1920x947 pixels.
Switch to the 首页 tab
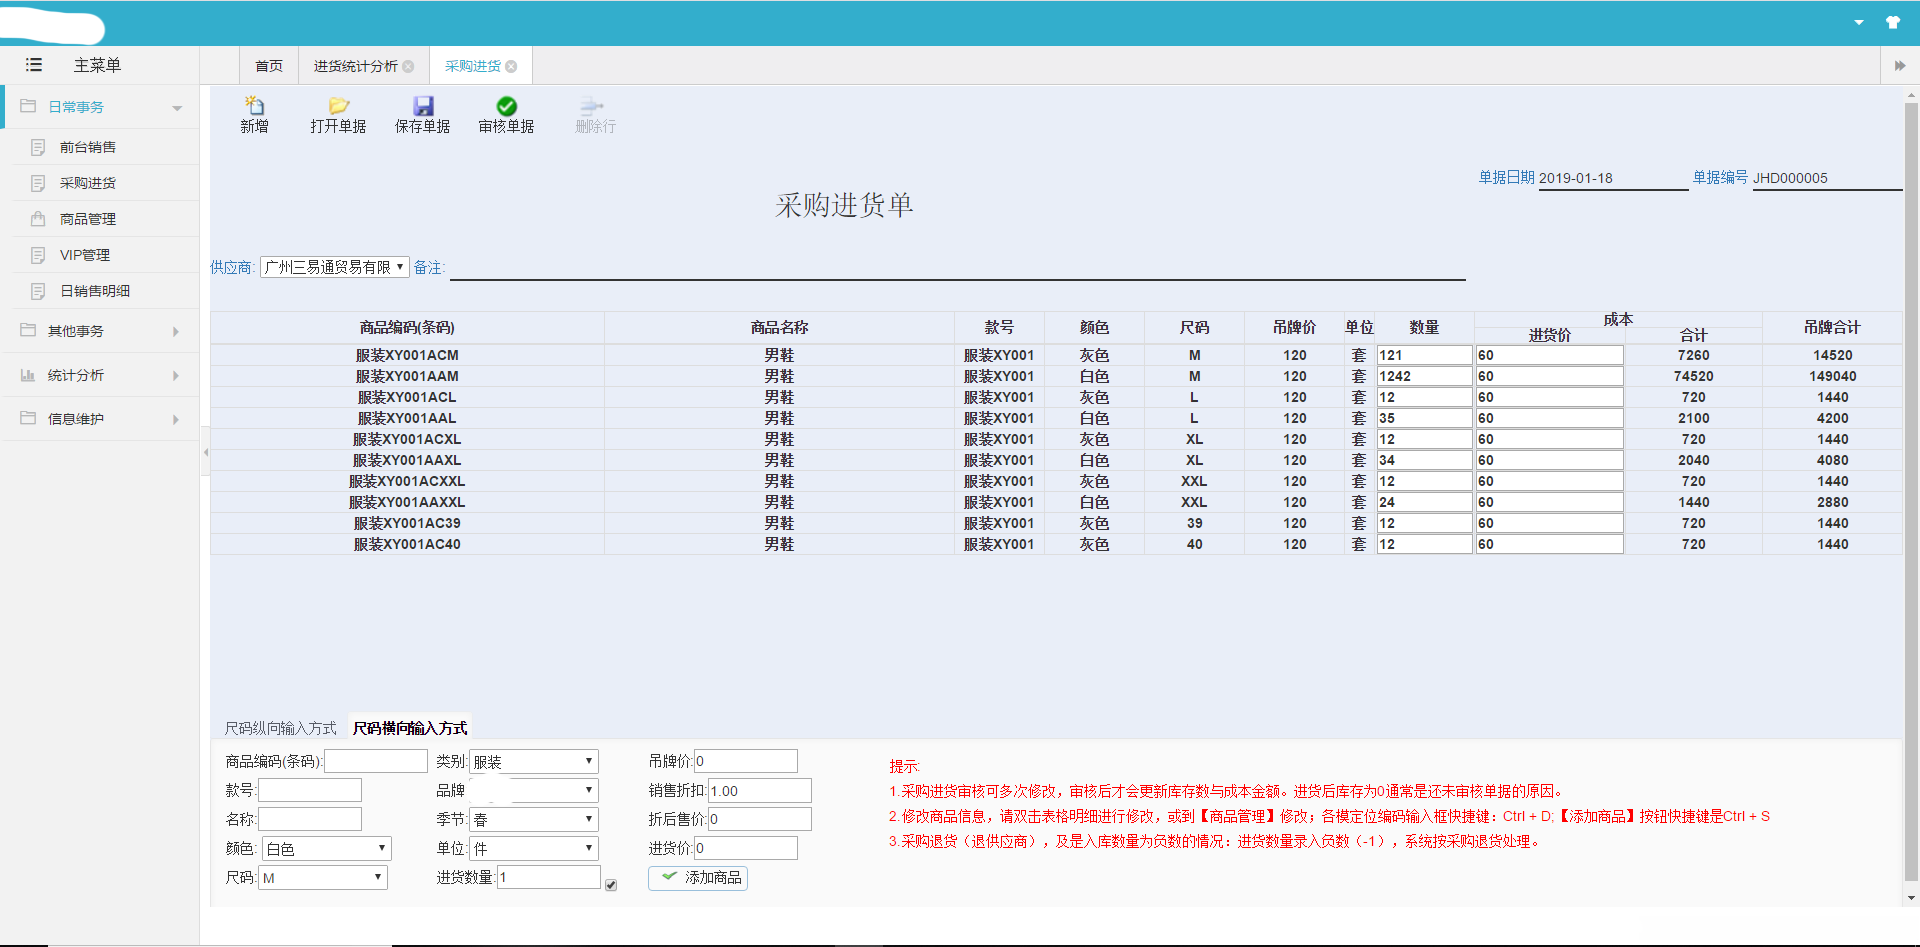point(269,66)
